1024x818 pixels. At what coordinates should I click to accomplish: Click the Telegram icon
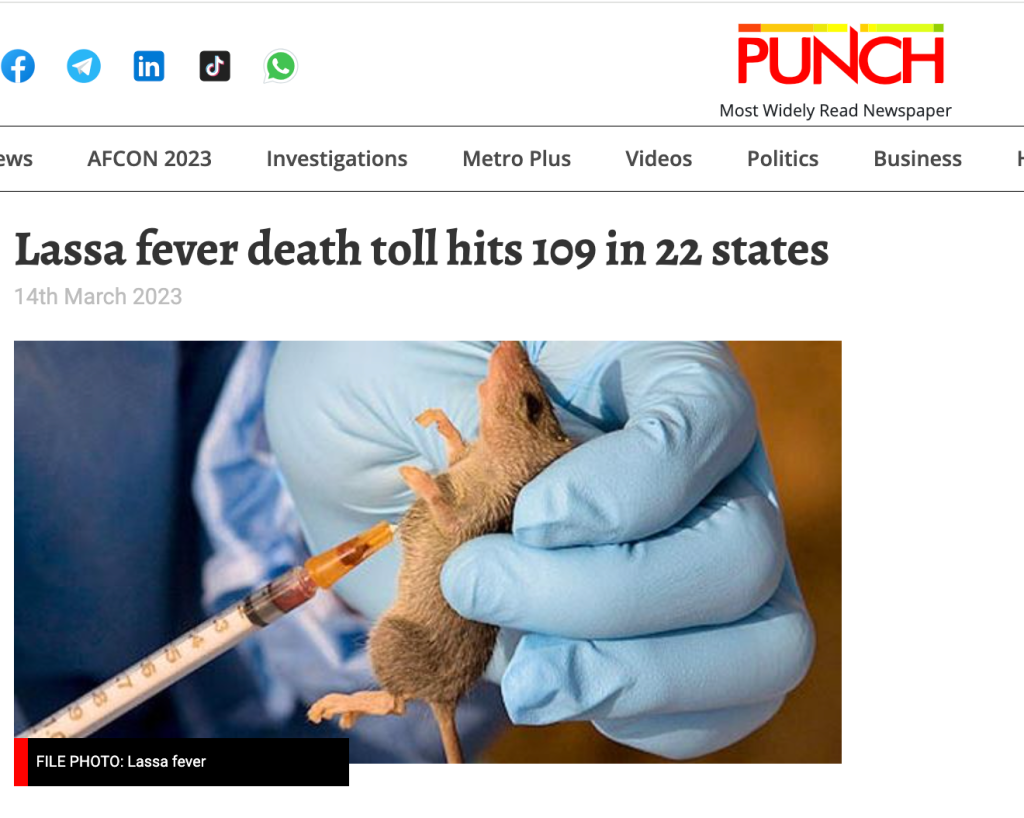[x=84, y=66]
